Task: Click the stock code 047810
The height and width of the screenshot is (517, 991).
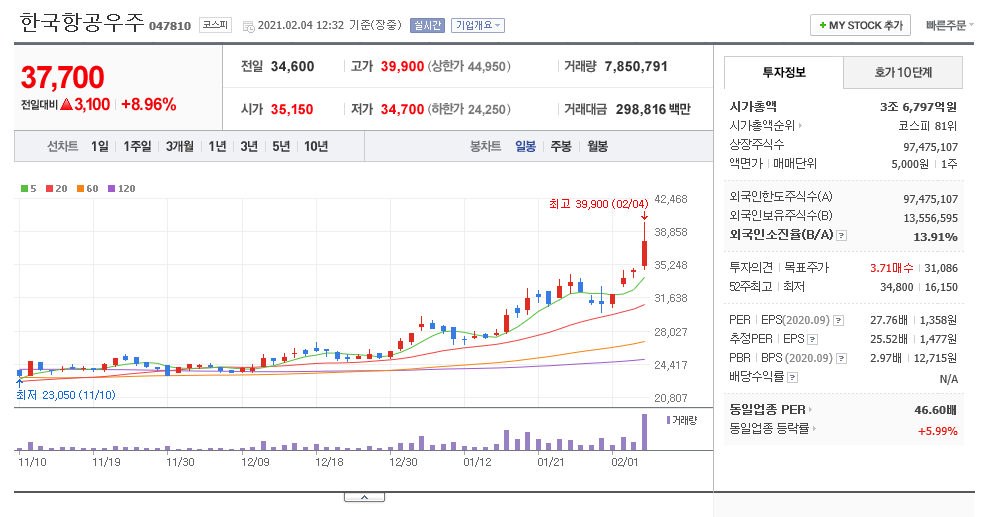Action: coord(170,26)
